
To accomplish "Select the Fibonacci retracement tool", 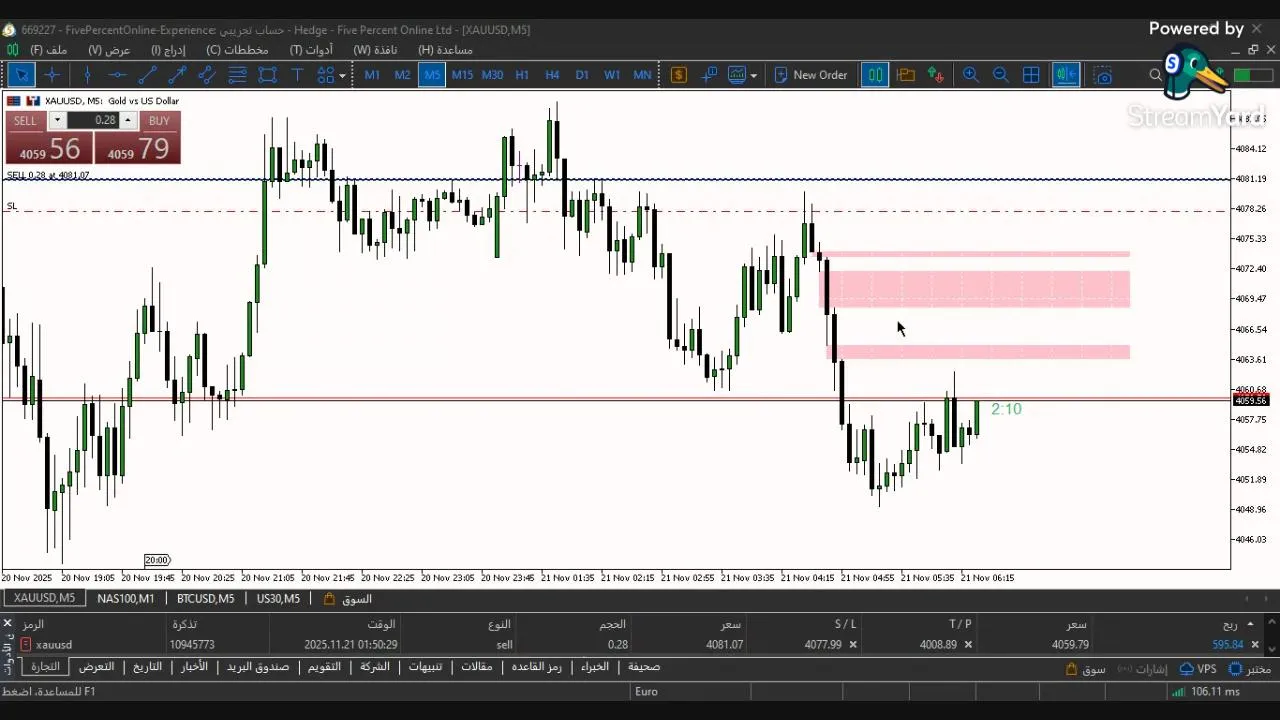I will point(238,75).
